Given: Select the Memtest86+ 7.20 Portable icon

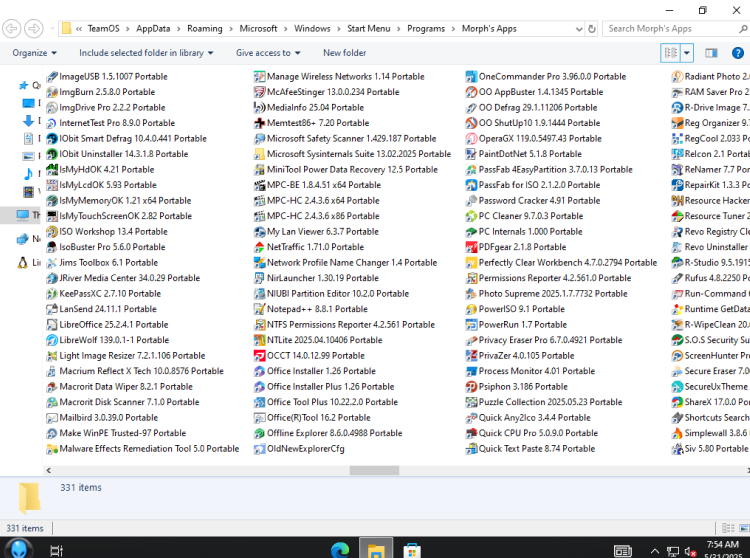Looking at the screenshot, I should (259, 123).
